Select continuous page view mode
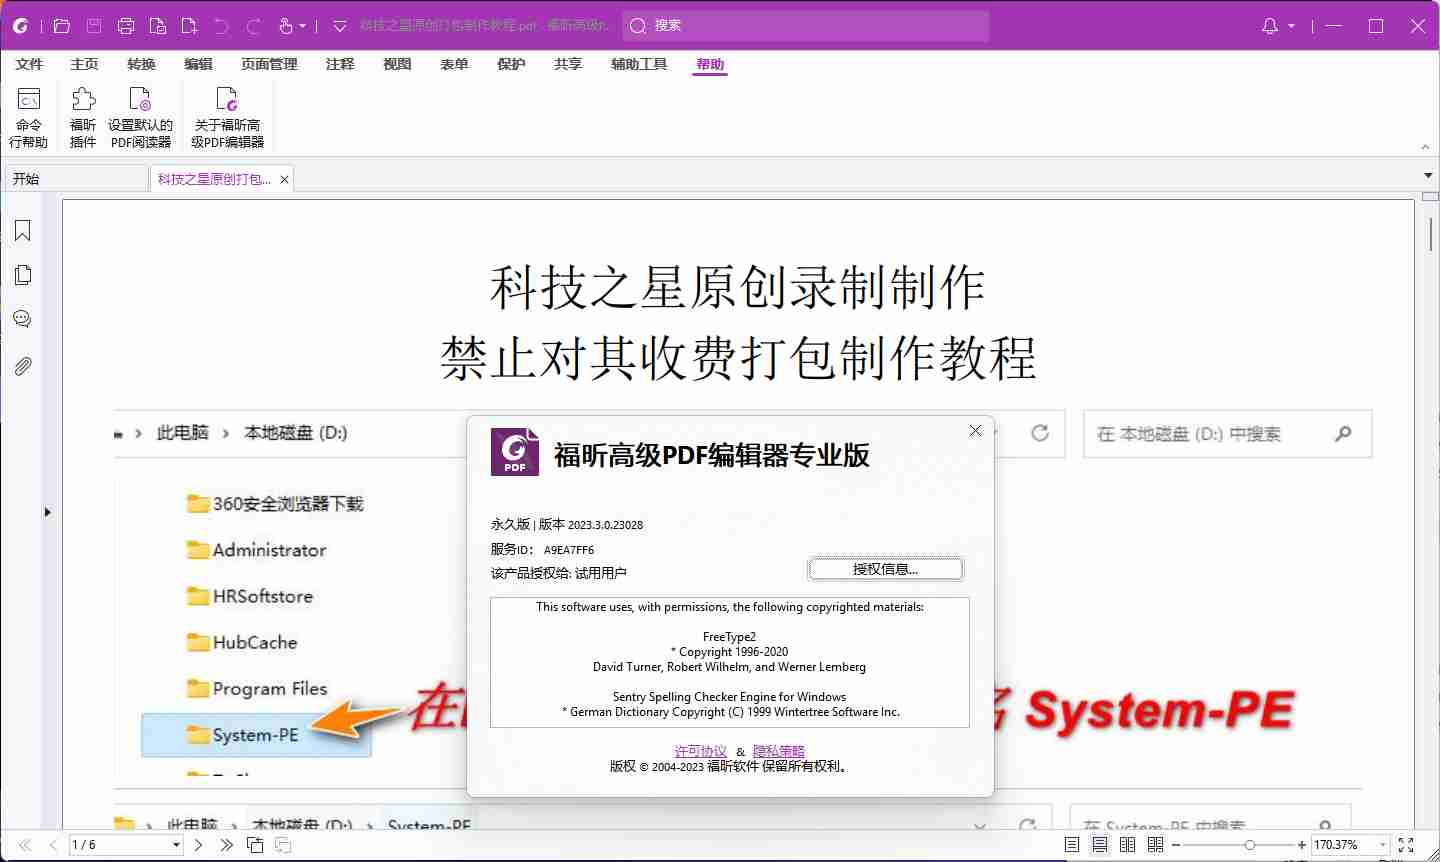1440x862 pixels. [x=1100, y=845]
